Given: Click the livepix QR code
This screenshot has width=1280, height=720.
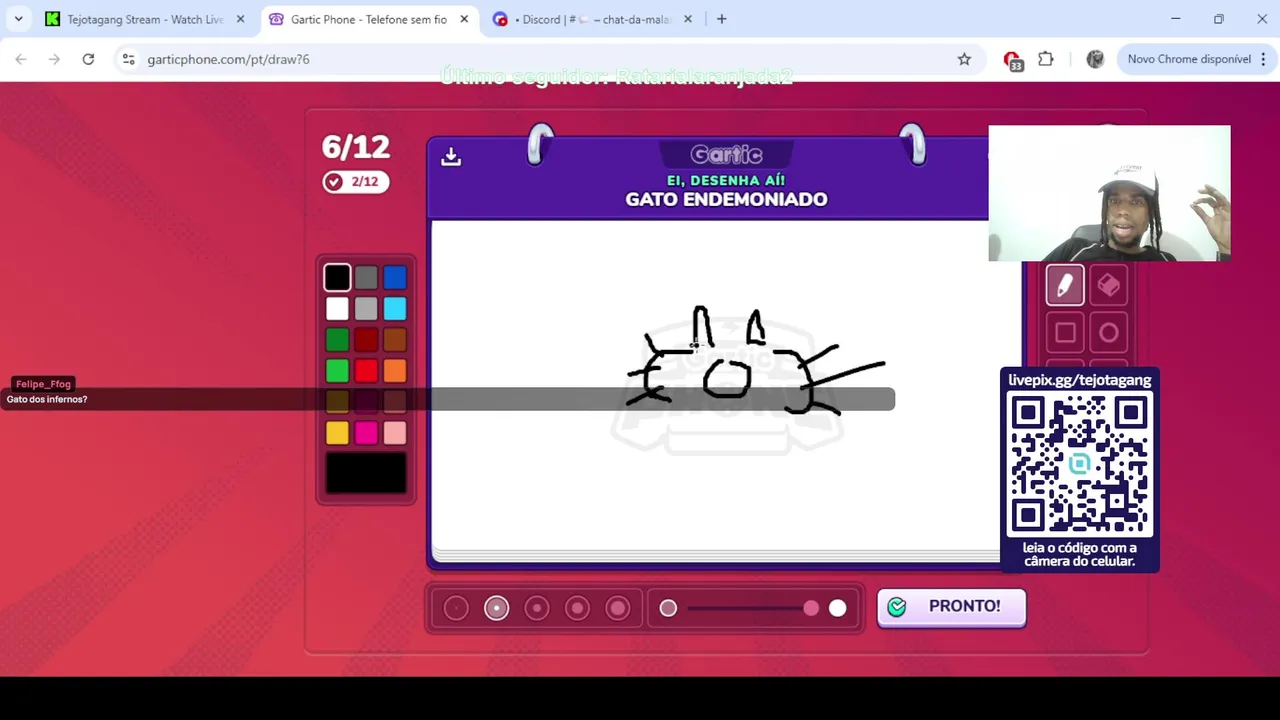Looking at the screenshot, I should point(1080,466).
